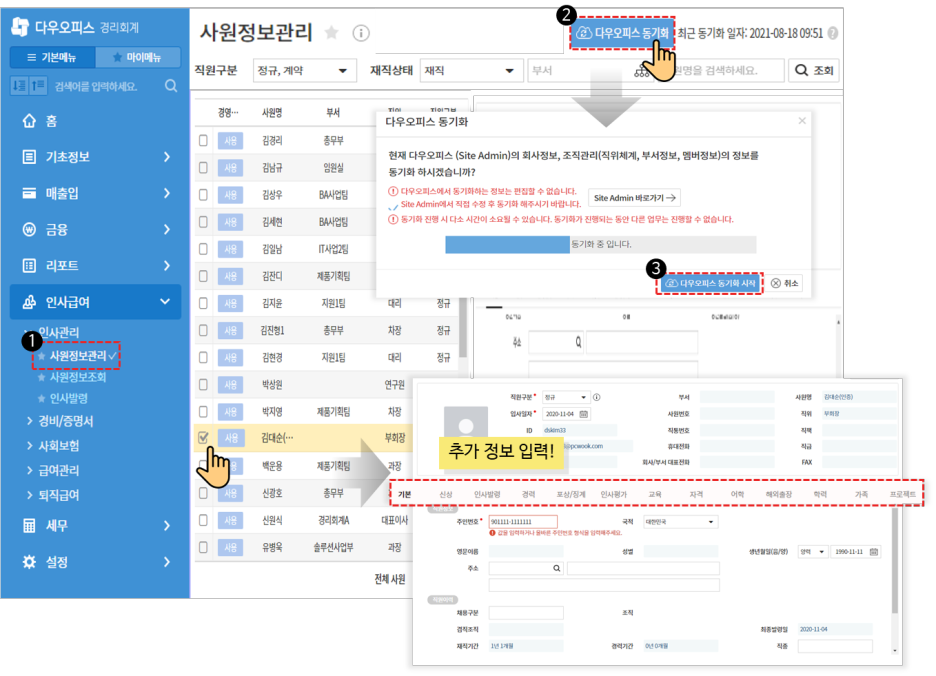Screen dimensions: 936x676
Task: Tick the checkbox for 김남규 row
Action: click(204, 168)
